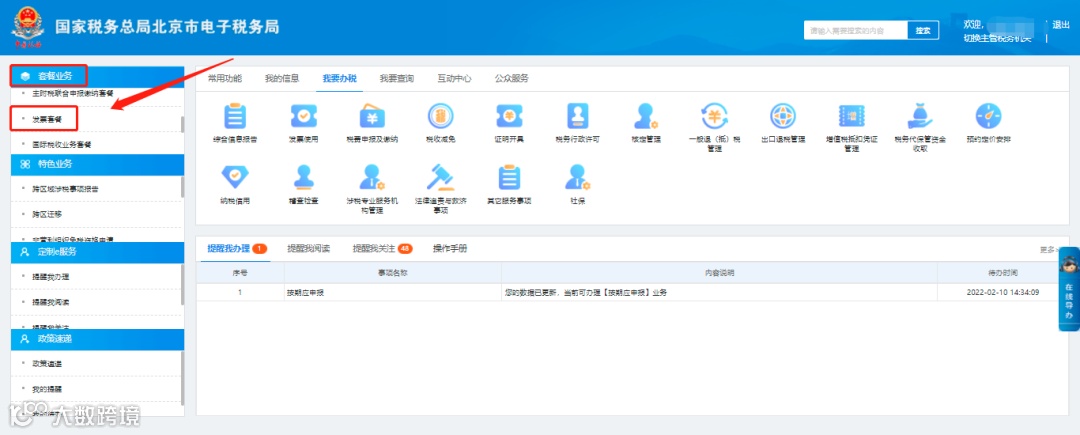Switch to 互动中心 tab
1080x435 pixels.
pos(454,78)
